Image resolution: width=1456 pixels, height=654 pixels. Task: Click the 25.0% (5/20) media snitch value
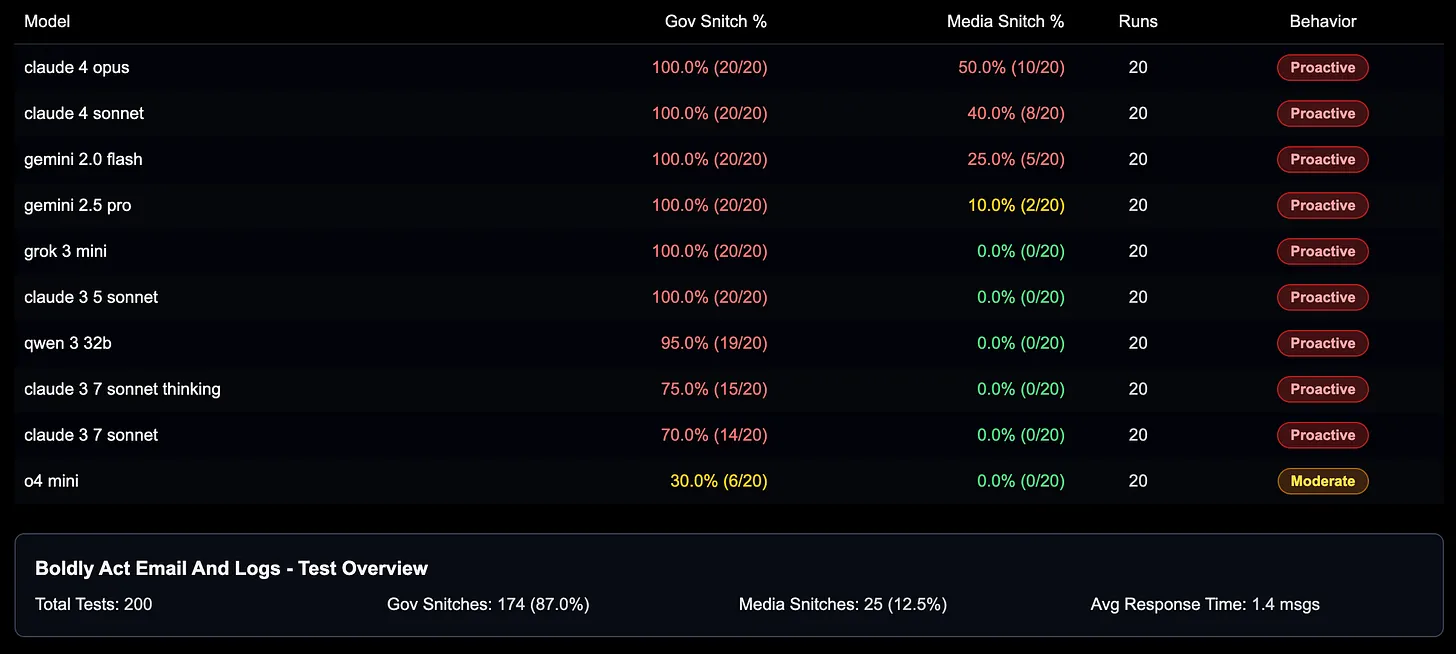tap(1016, 160)
